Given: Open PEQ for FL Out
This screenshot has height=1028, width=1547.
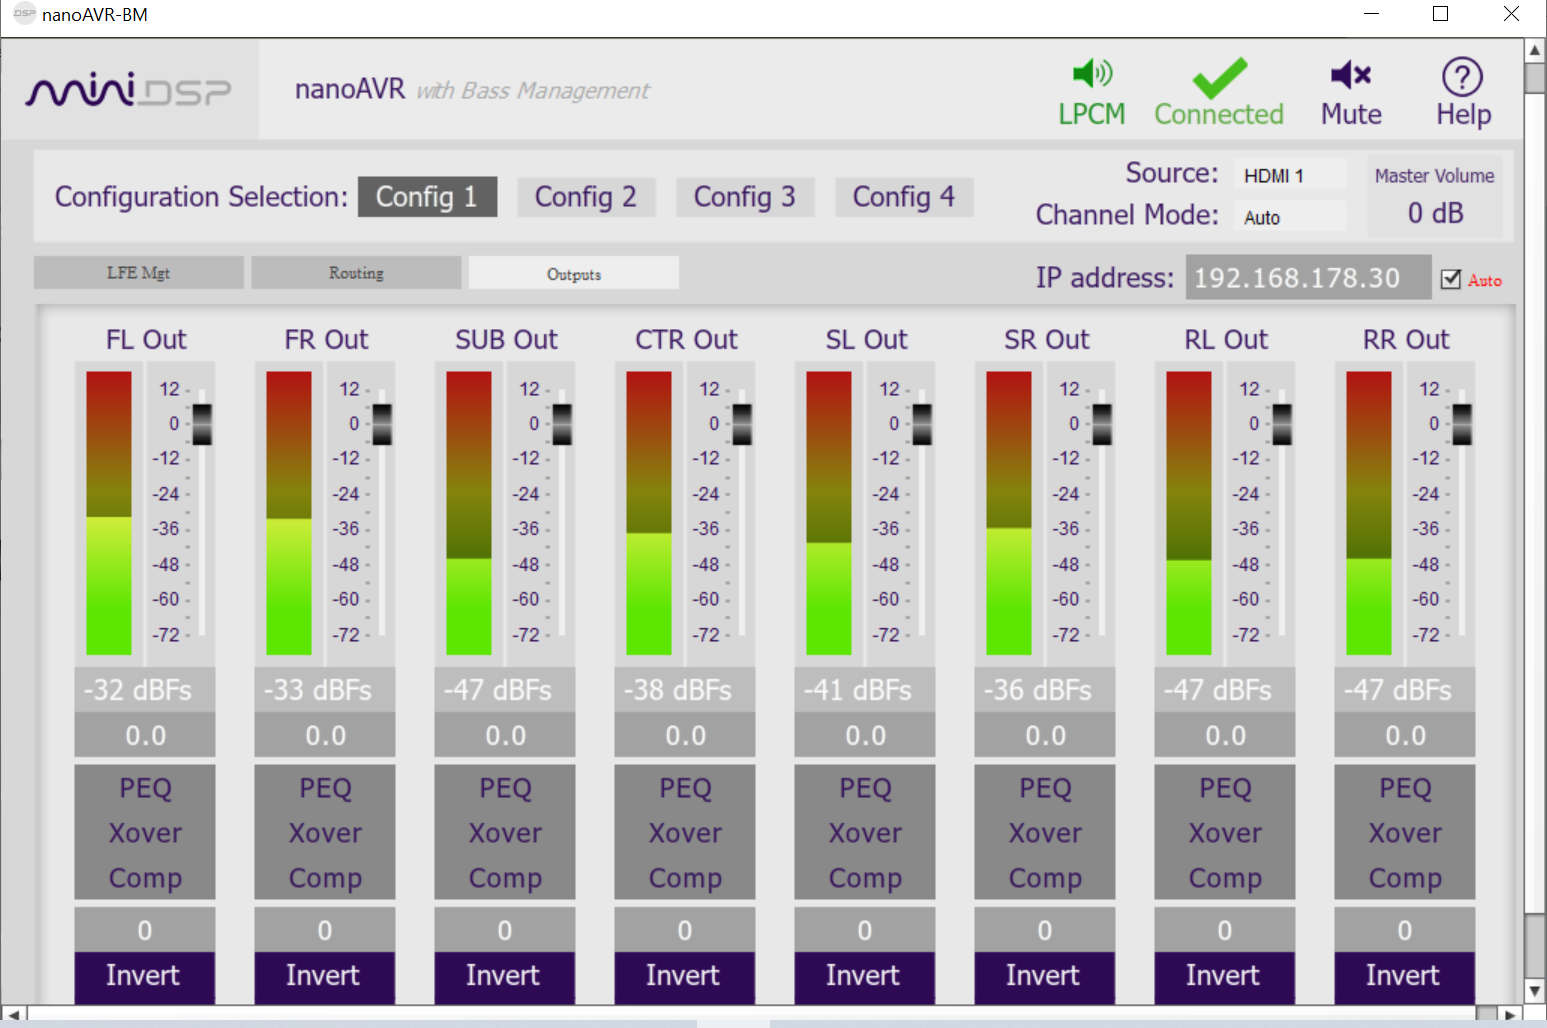Looking at the screenshot, I should (x=145, y=788).
